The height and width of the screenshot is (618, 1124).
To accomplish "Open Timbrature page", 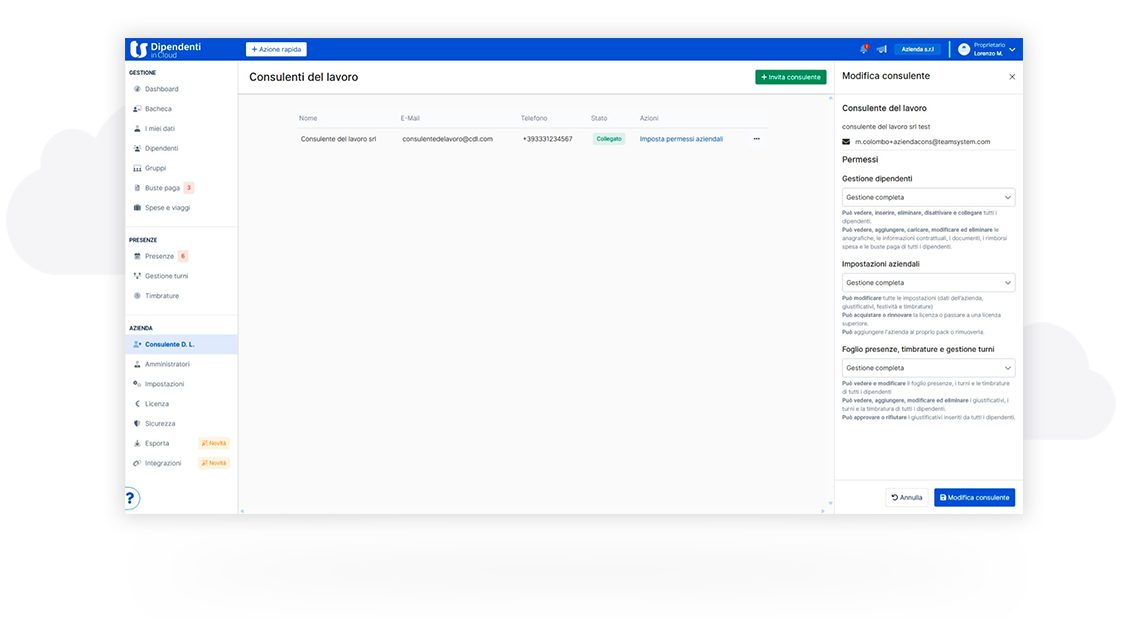I will (x=162, y=295).
